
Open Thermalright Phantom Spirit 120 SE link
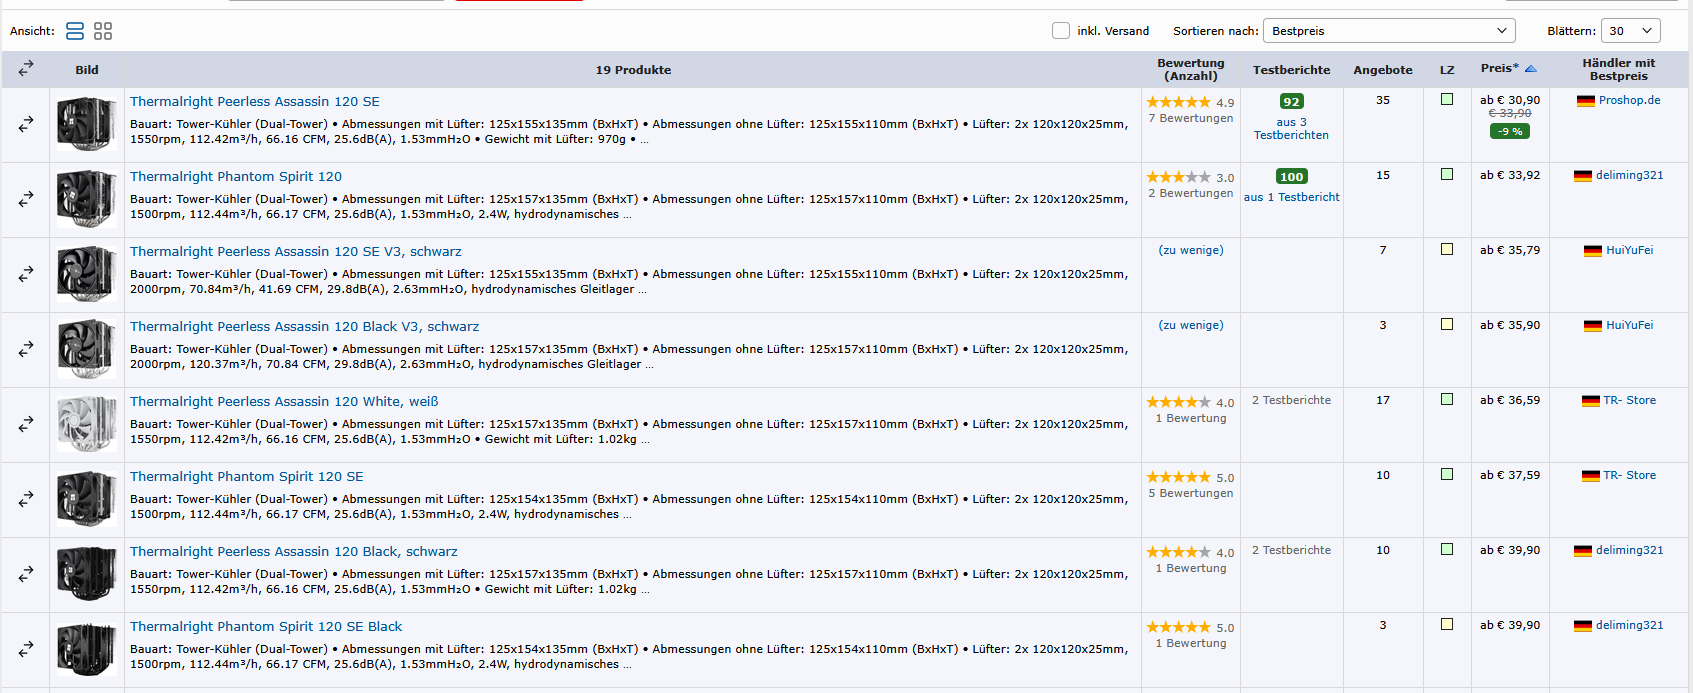tap(247, 476)
